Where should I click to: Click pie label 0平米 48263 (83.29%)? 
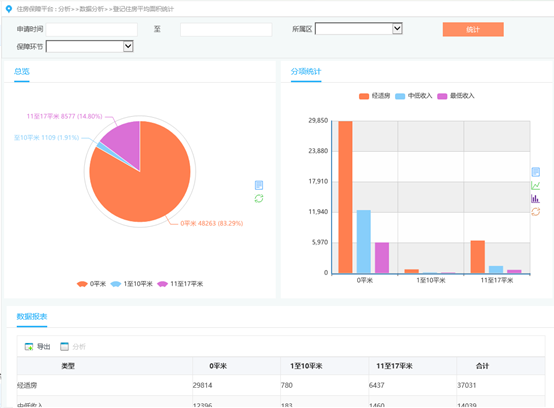point(212,223)
